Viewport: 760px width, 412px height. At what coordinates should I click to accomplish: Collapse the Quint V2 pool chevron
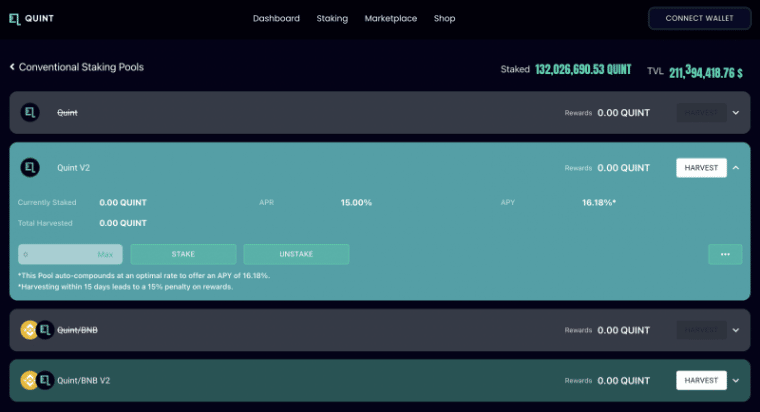[x=736, y=167]
